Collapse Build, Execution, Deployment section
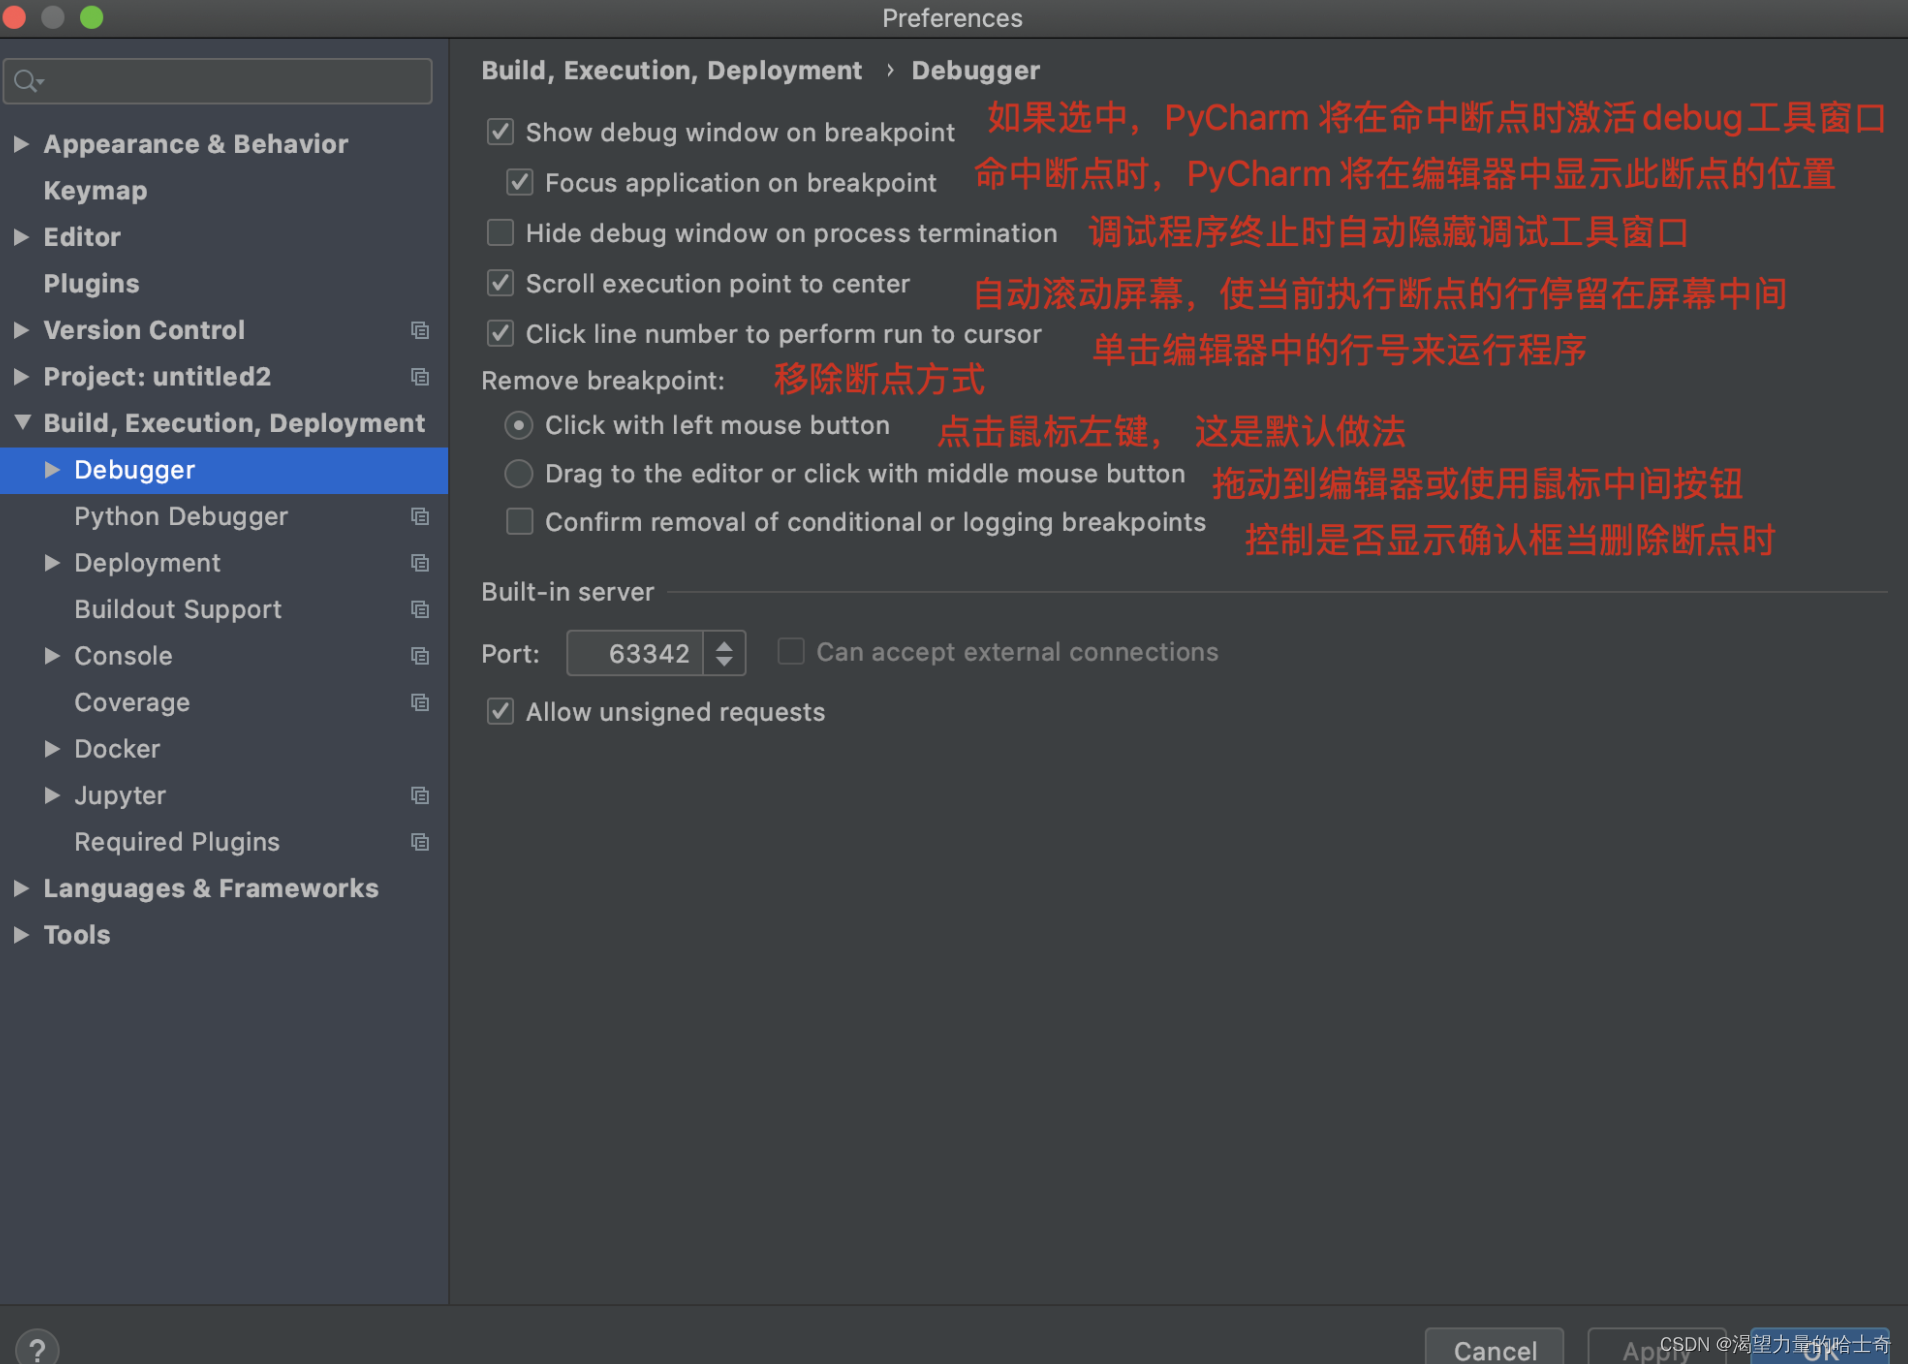 click(x=21, y=423)
